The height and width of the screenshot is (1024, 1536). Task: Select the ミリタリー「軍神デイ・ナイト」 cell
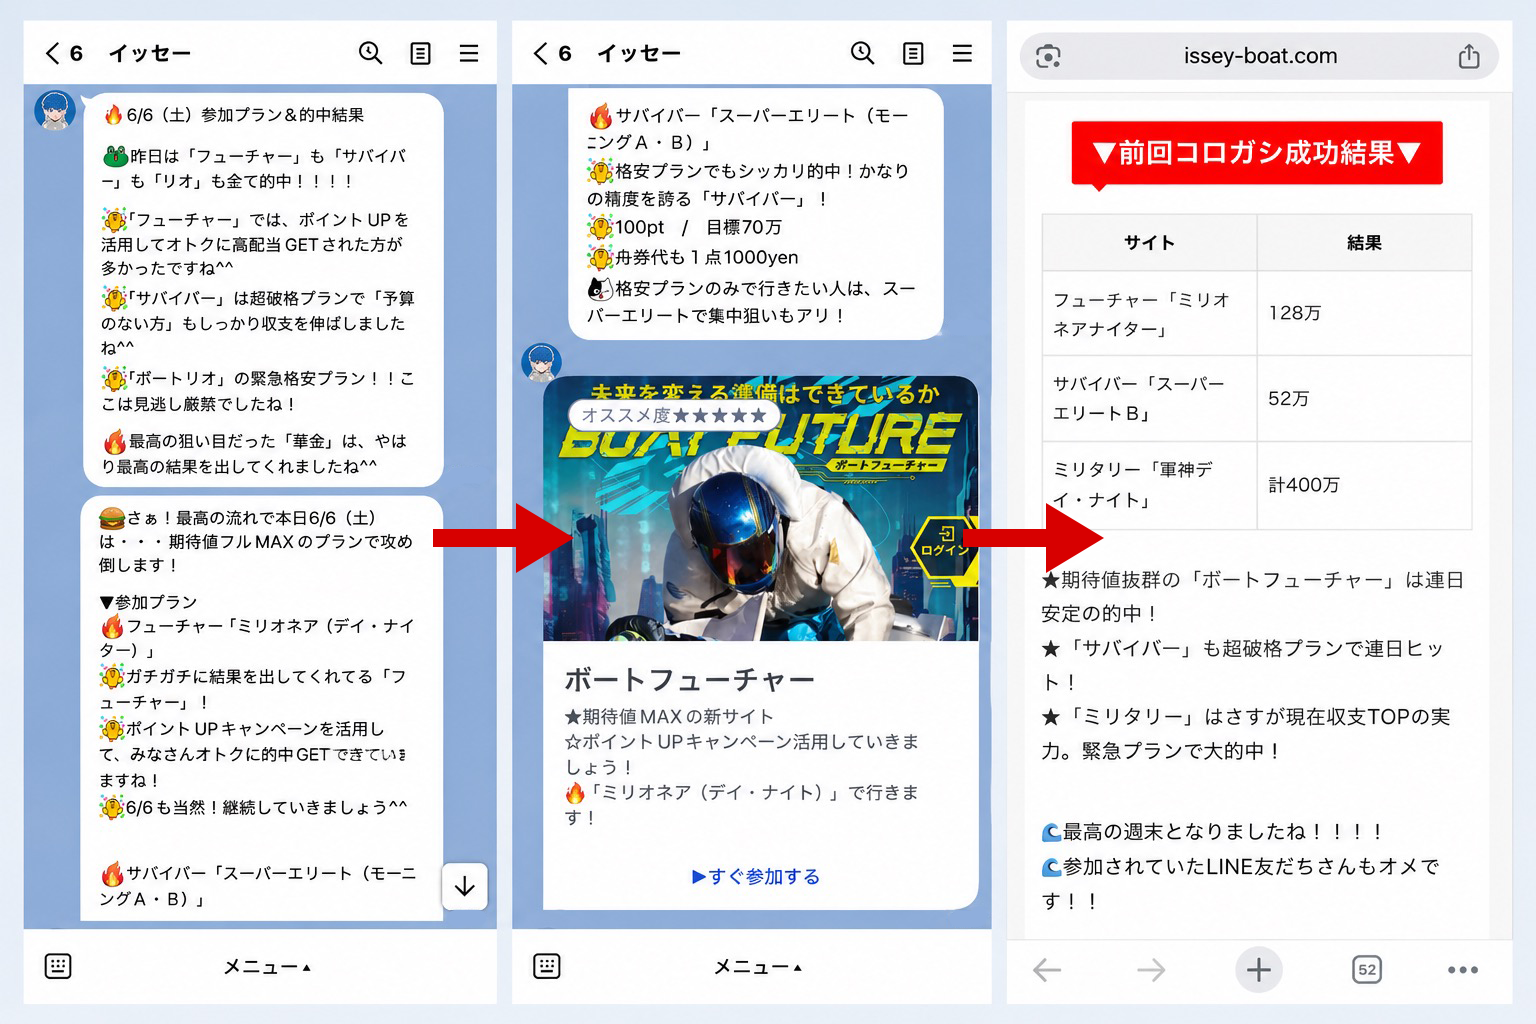click(x=1149, y=485)
